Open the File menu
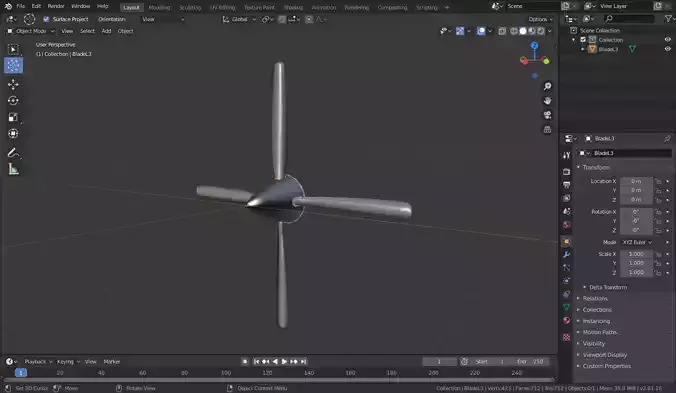Screen dimensions: 676x393 coord(21,6)
